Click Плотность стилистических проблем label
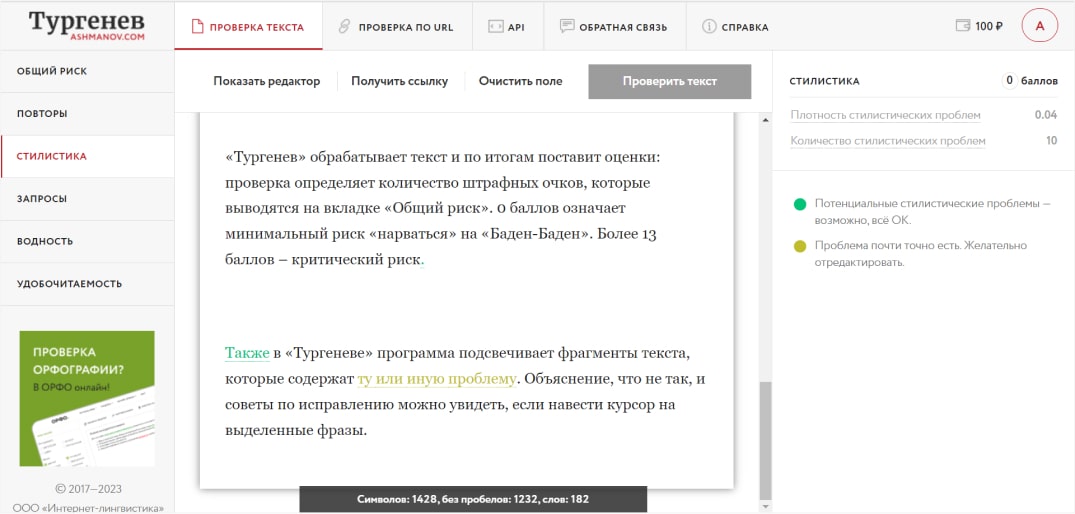 [x=885, y=115]
